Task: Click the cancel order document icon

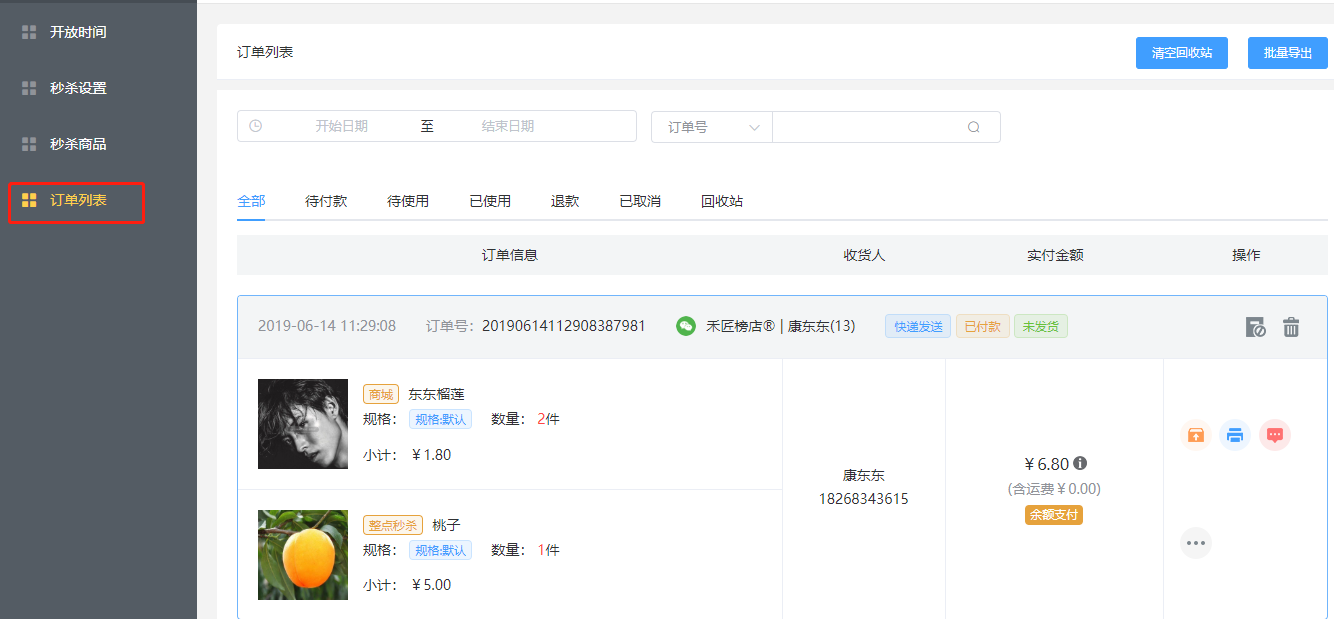Action: [1255, 327]
